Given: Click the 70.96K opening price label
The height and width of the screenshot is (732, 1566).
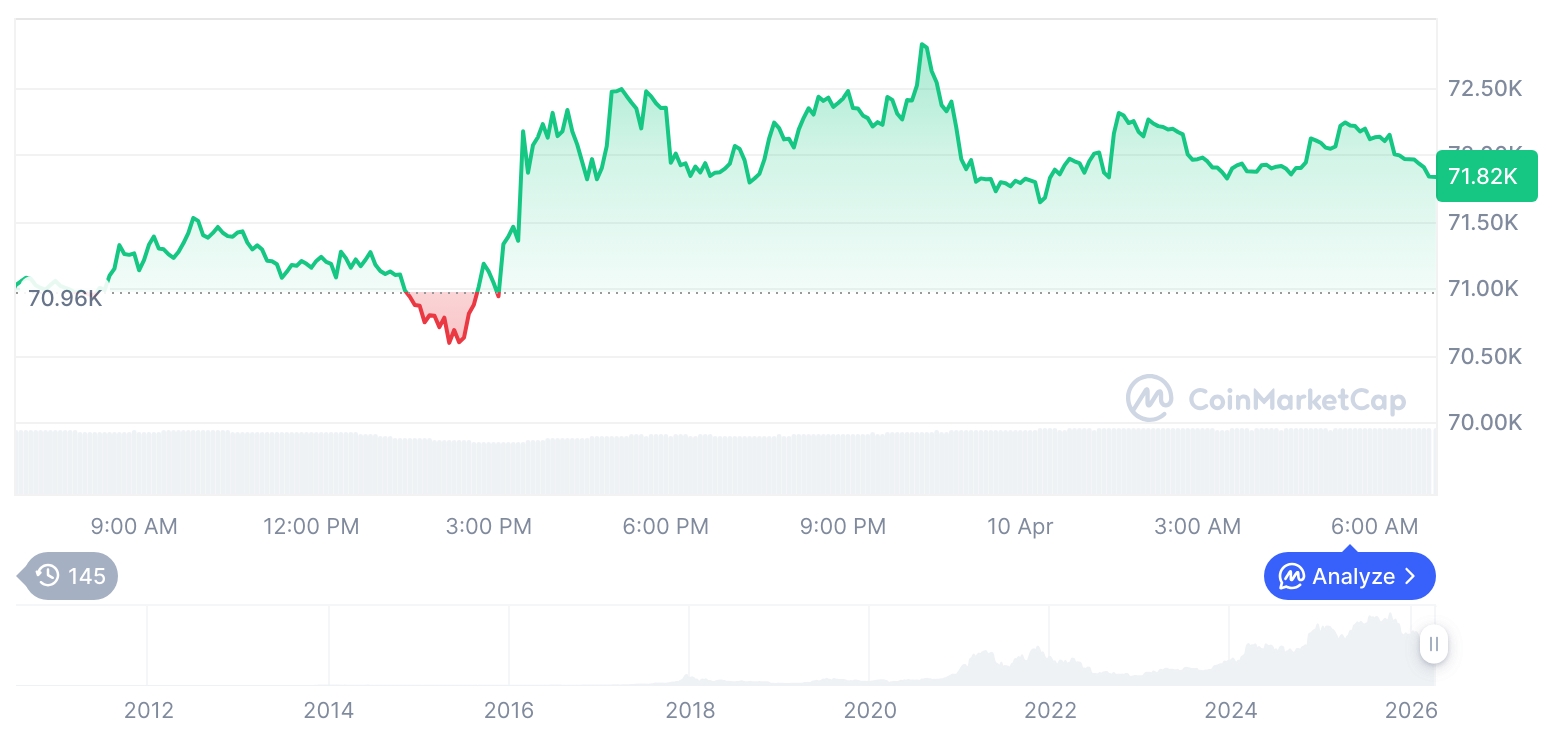Looking at the screenshot, I should [x=65, y=298].
